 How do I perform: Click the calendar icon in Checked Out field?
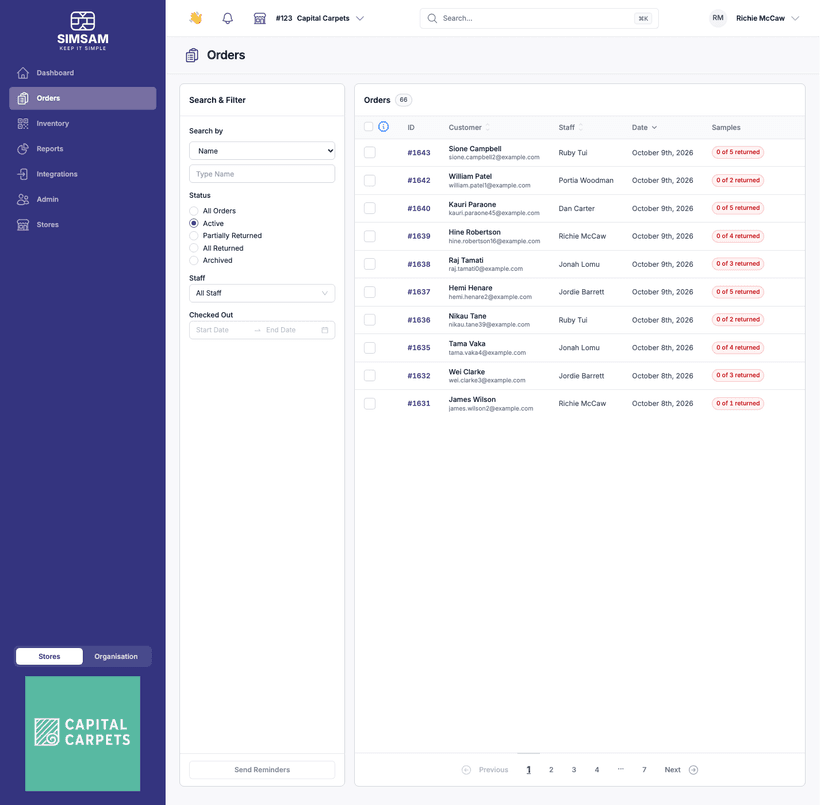(x=325, y=330)
